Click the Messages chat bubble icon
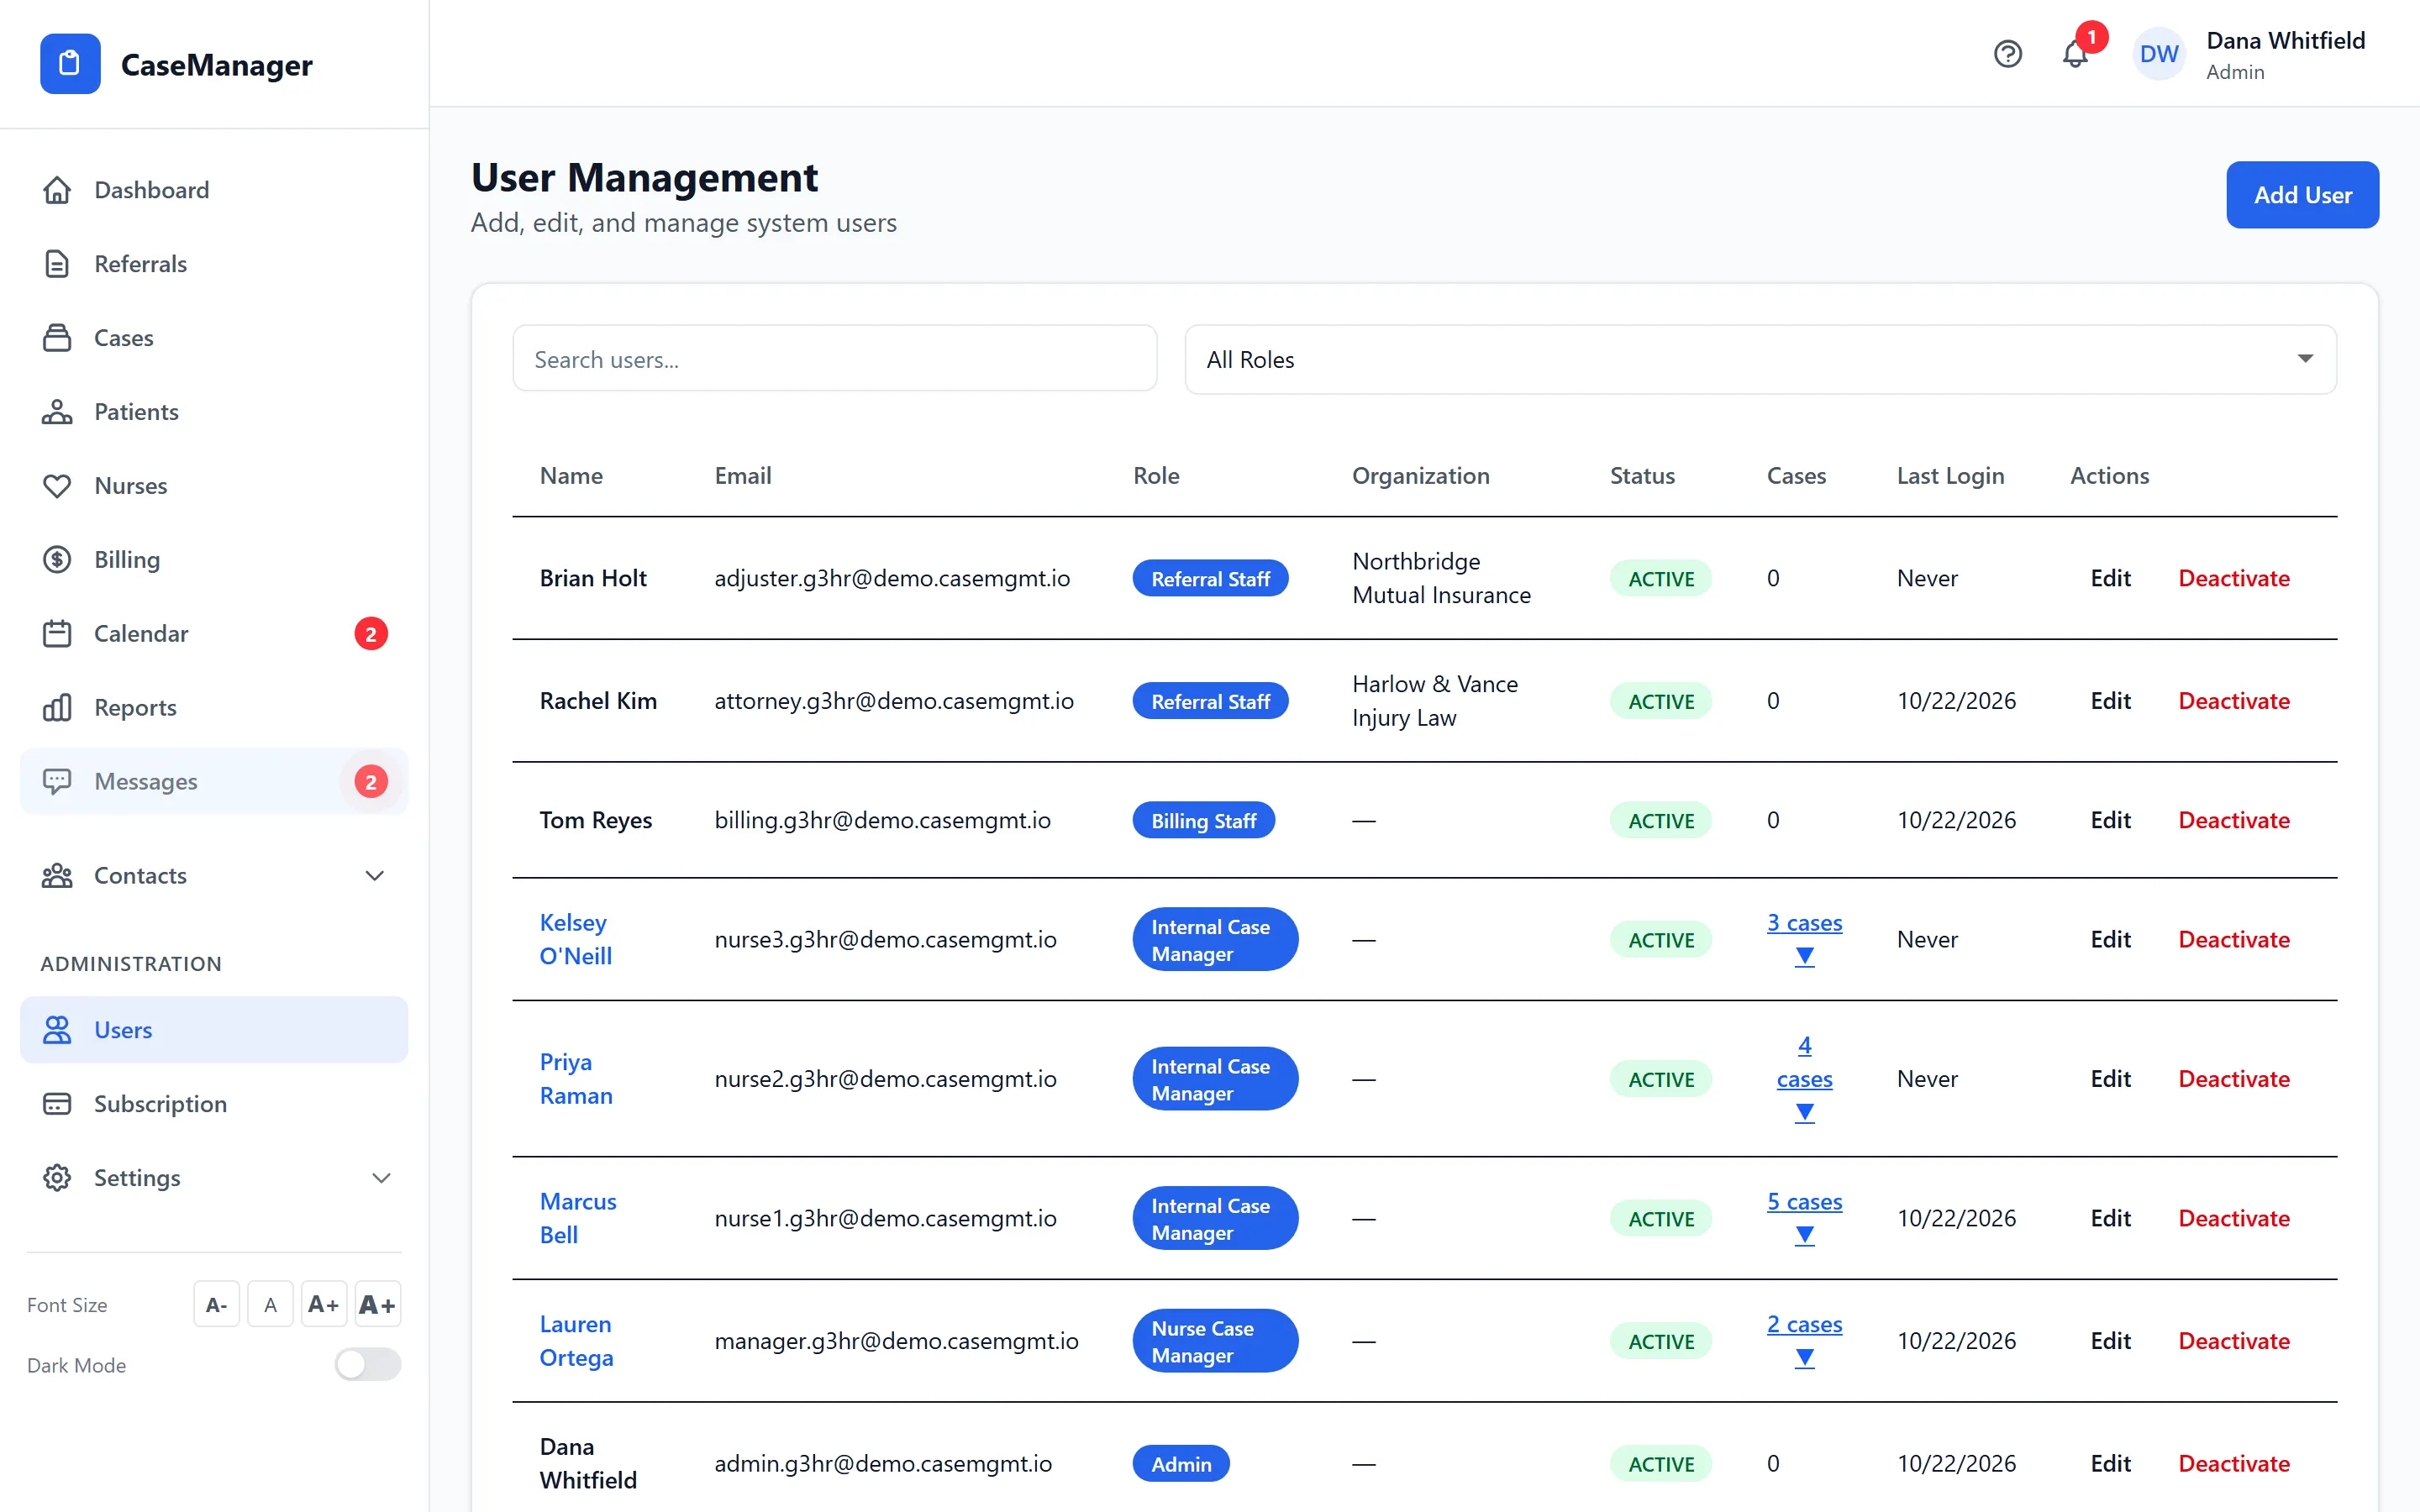2420x1512 pixels. click(57, 781)
